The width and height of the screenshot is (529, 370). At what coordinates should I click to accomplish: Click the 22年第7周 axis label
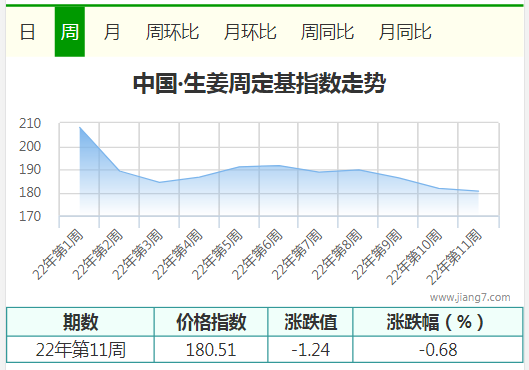tap(297, 254)
